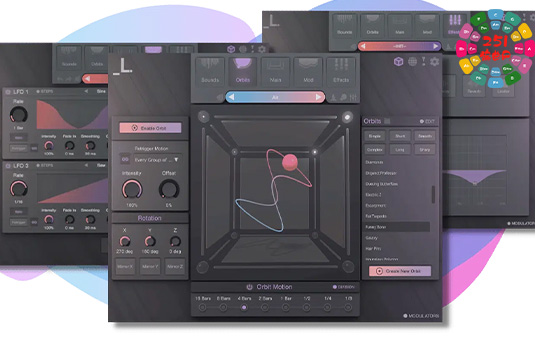The image size is (535, 363).
Task: Enable Steps for LFO 2 in the left window
Action: point(44,165)
